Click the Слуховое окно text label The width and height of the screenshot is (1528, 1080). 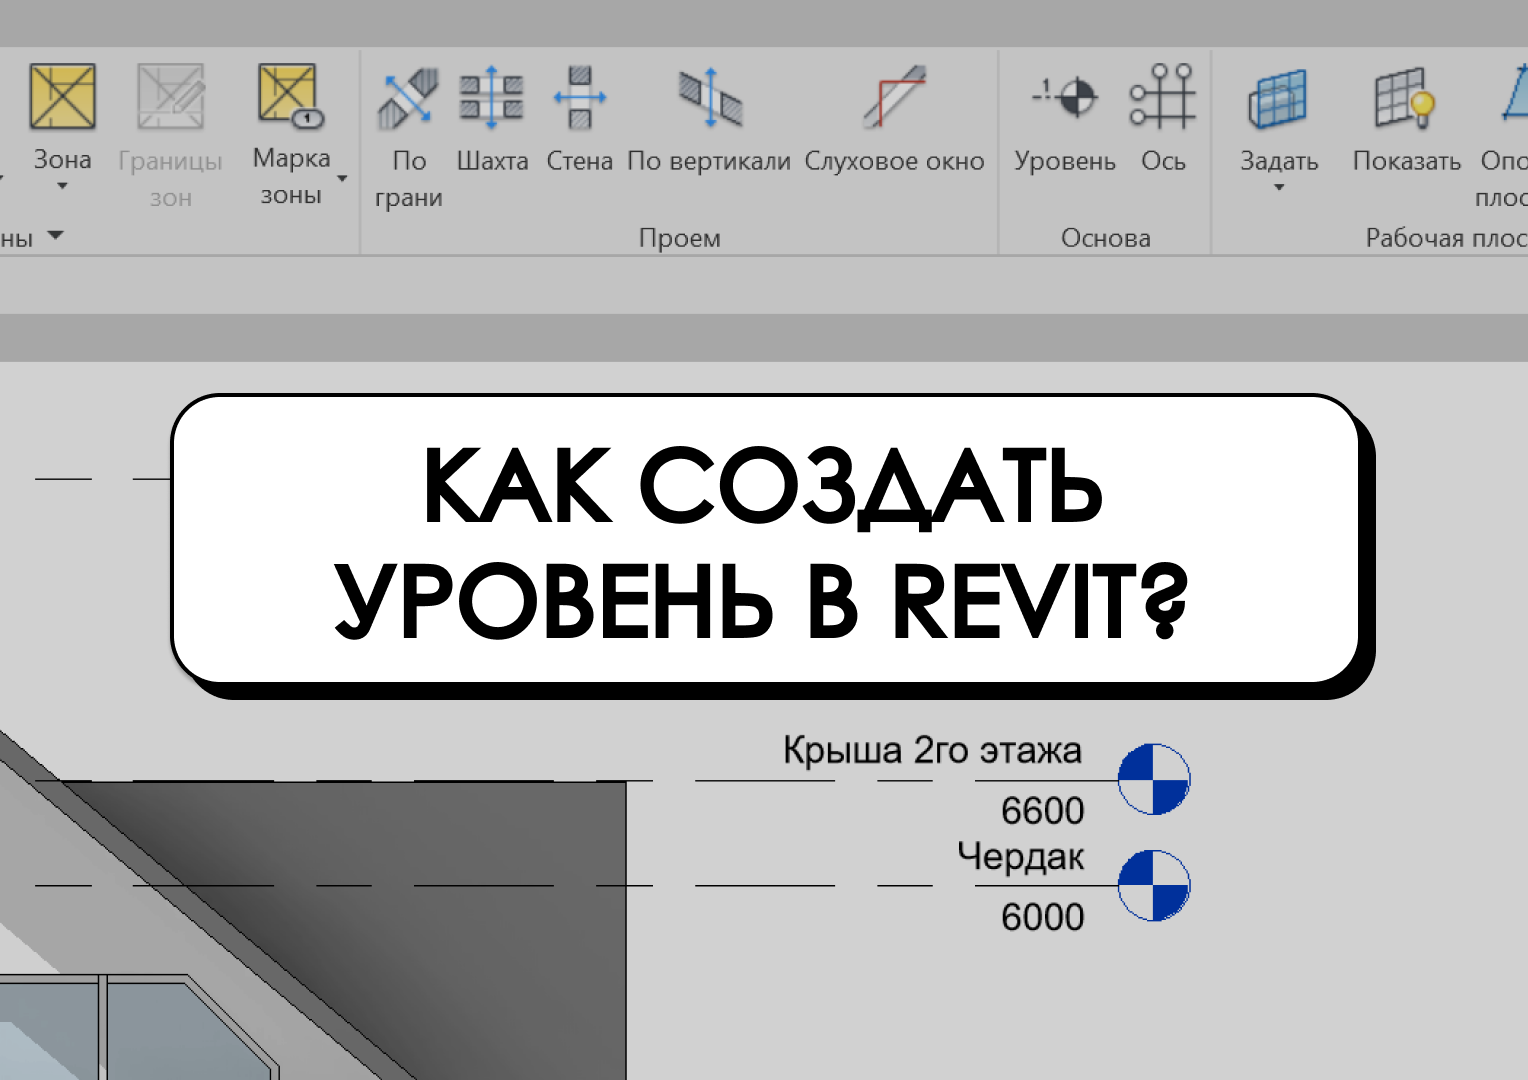(895, 161)
